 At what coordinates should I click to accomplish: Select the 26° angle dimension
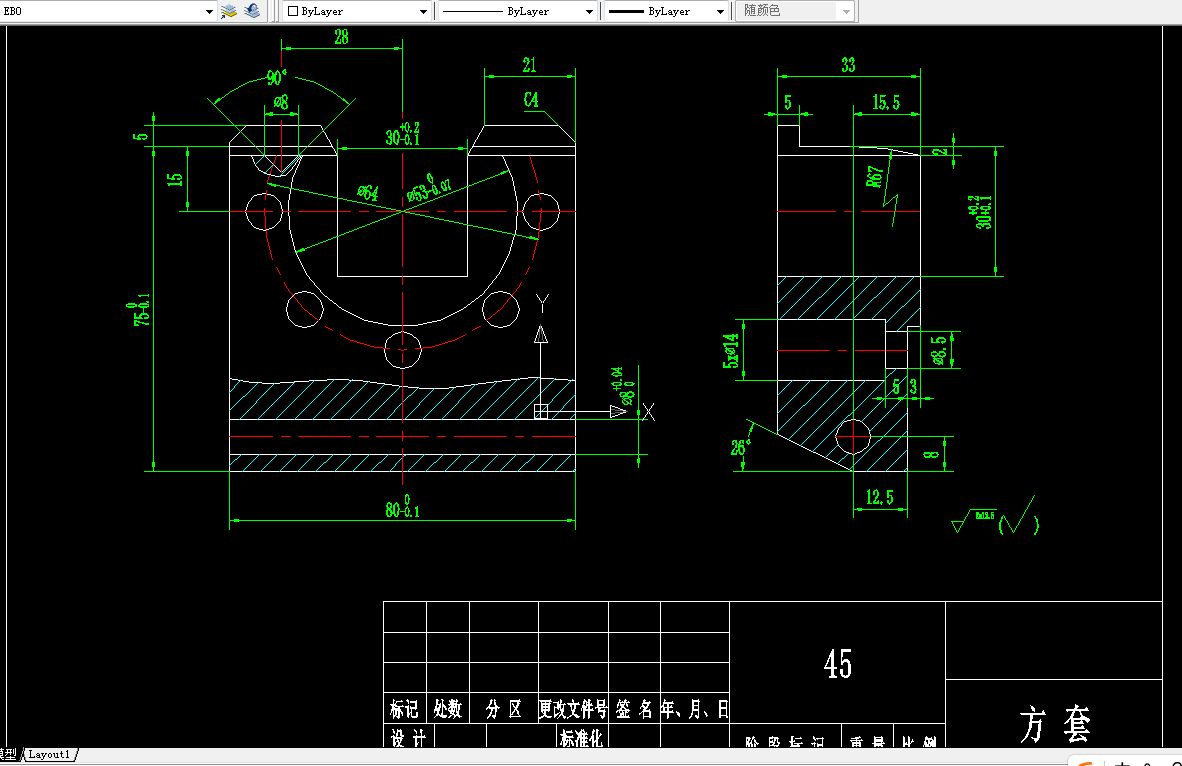[740, 448]
